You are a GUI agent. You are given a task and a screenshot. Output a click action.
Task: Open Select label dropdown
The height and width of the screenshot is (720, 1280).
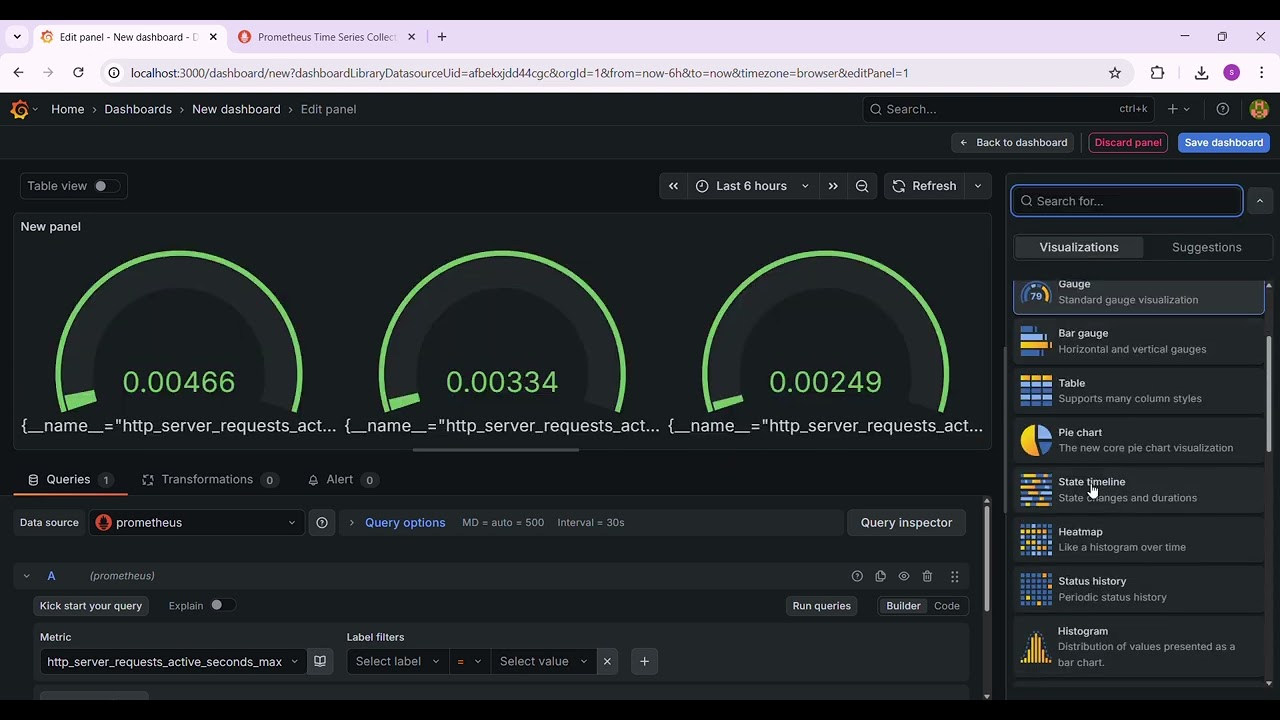coord(398,661)
